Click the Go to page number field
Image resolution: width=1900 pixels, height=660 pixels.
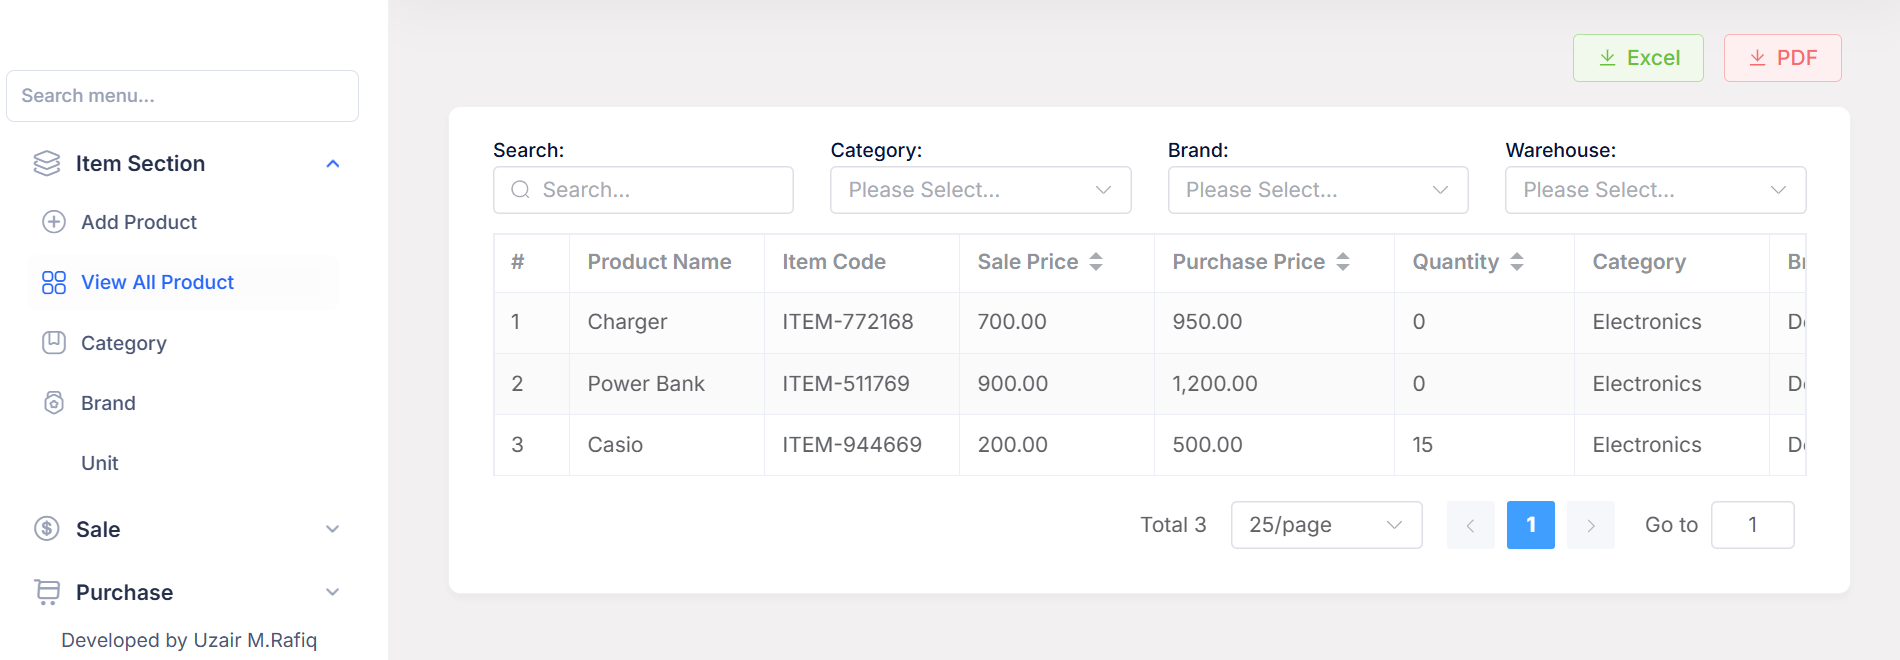(x=1752, y=525)
